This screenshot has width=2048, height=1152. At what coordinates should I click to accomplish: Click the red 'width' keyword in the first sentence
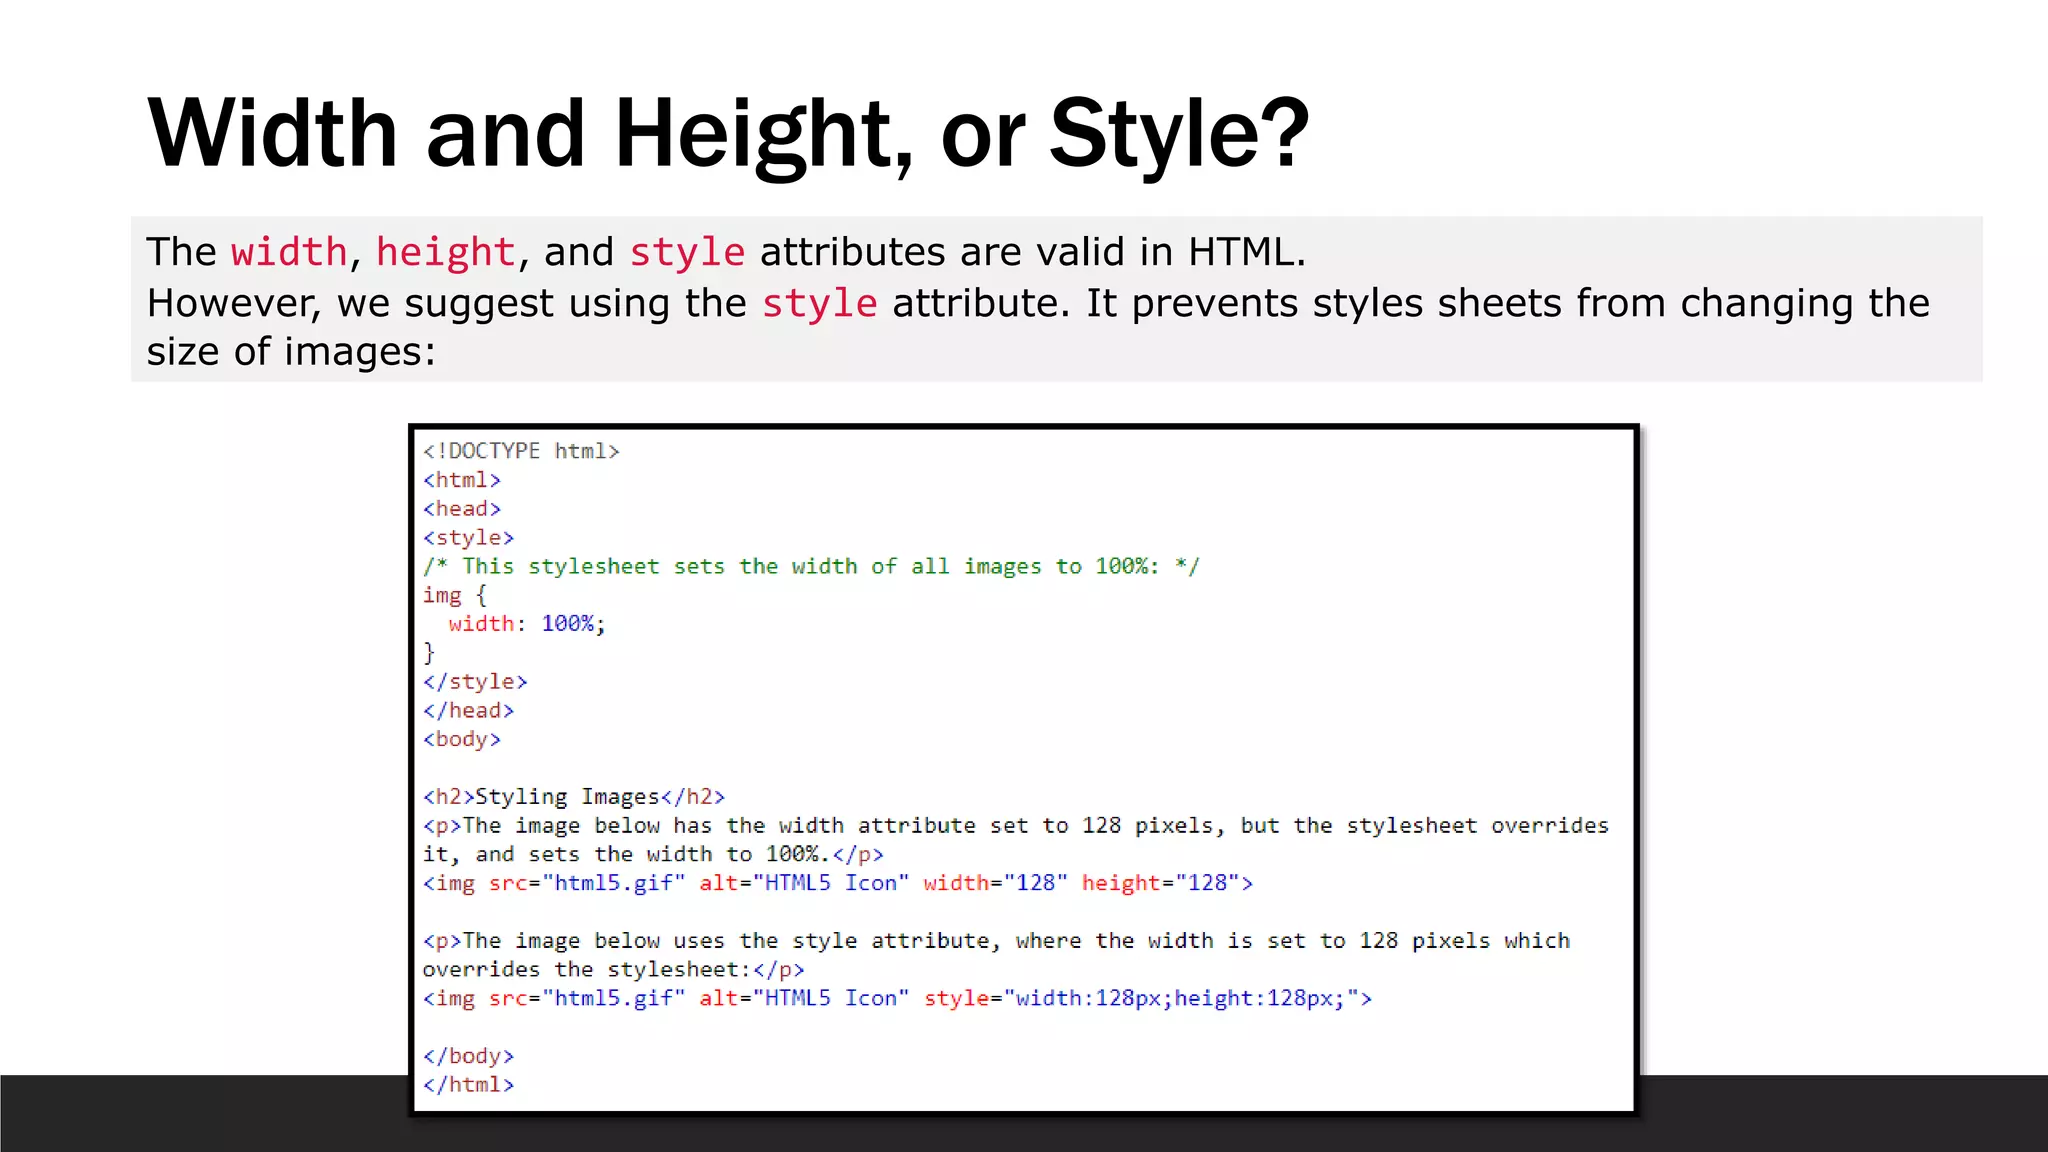[288, 252]
